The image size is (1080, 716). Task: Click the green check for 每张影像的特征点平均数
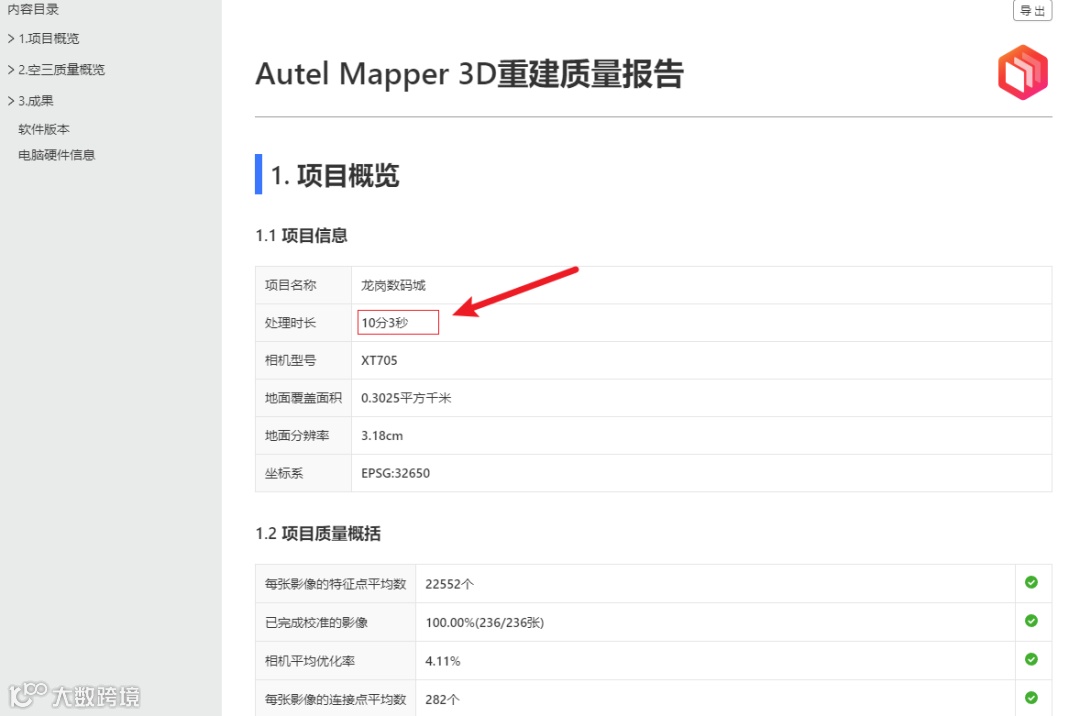pyautogui.click(x=1031, y=582)
